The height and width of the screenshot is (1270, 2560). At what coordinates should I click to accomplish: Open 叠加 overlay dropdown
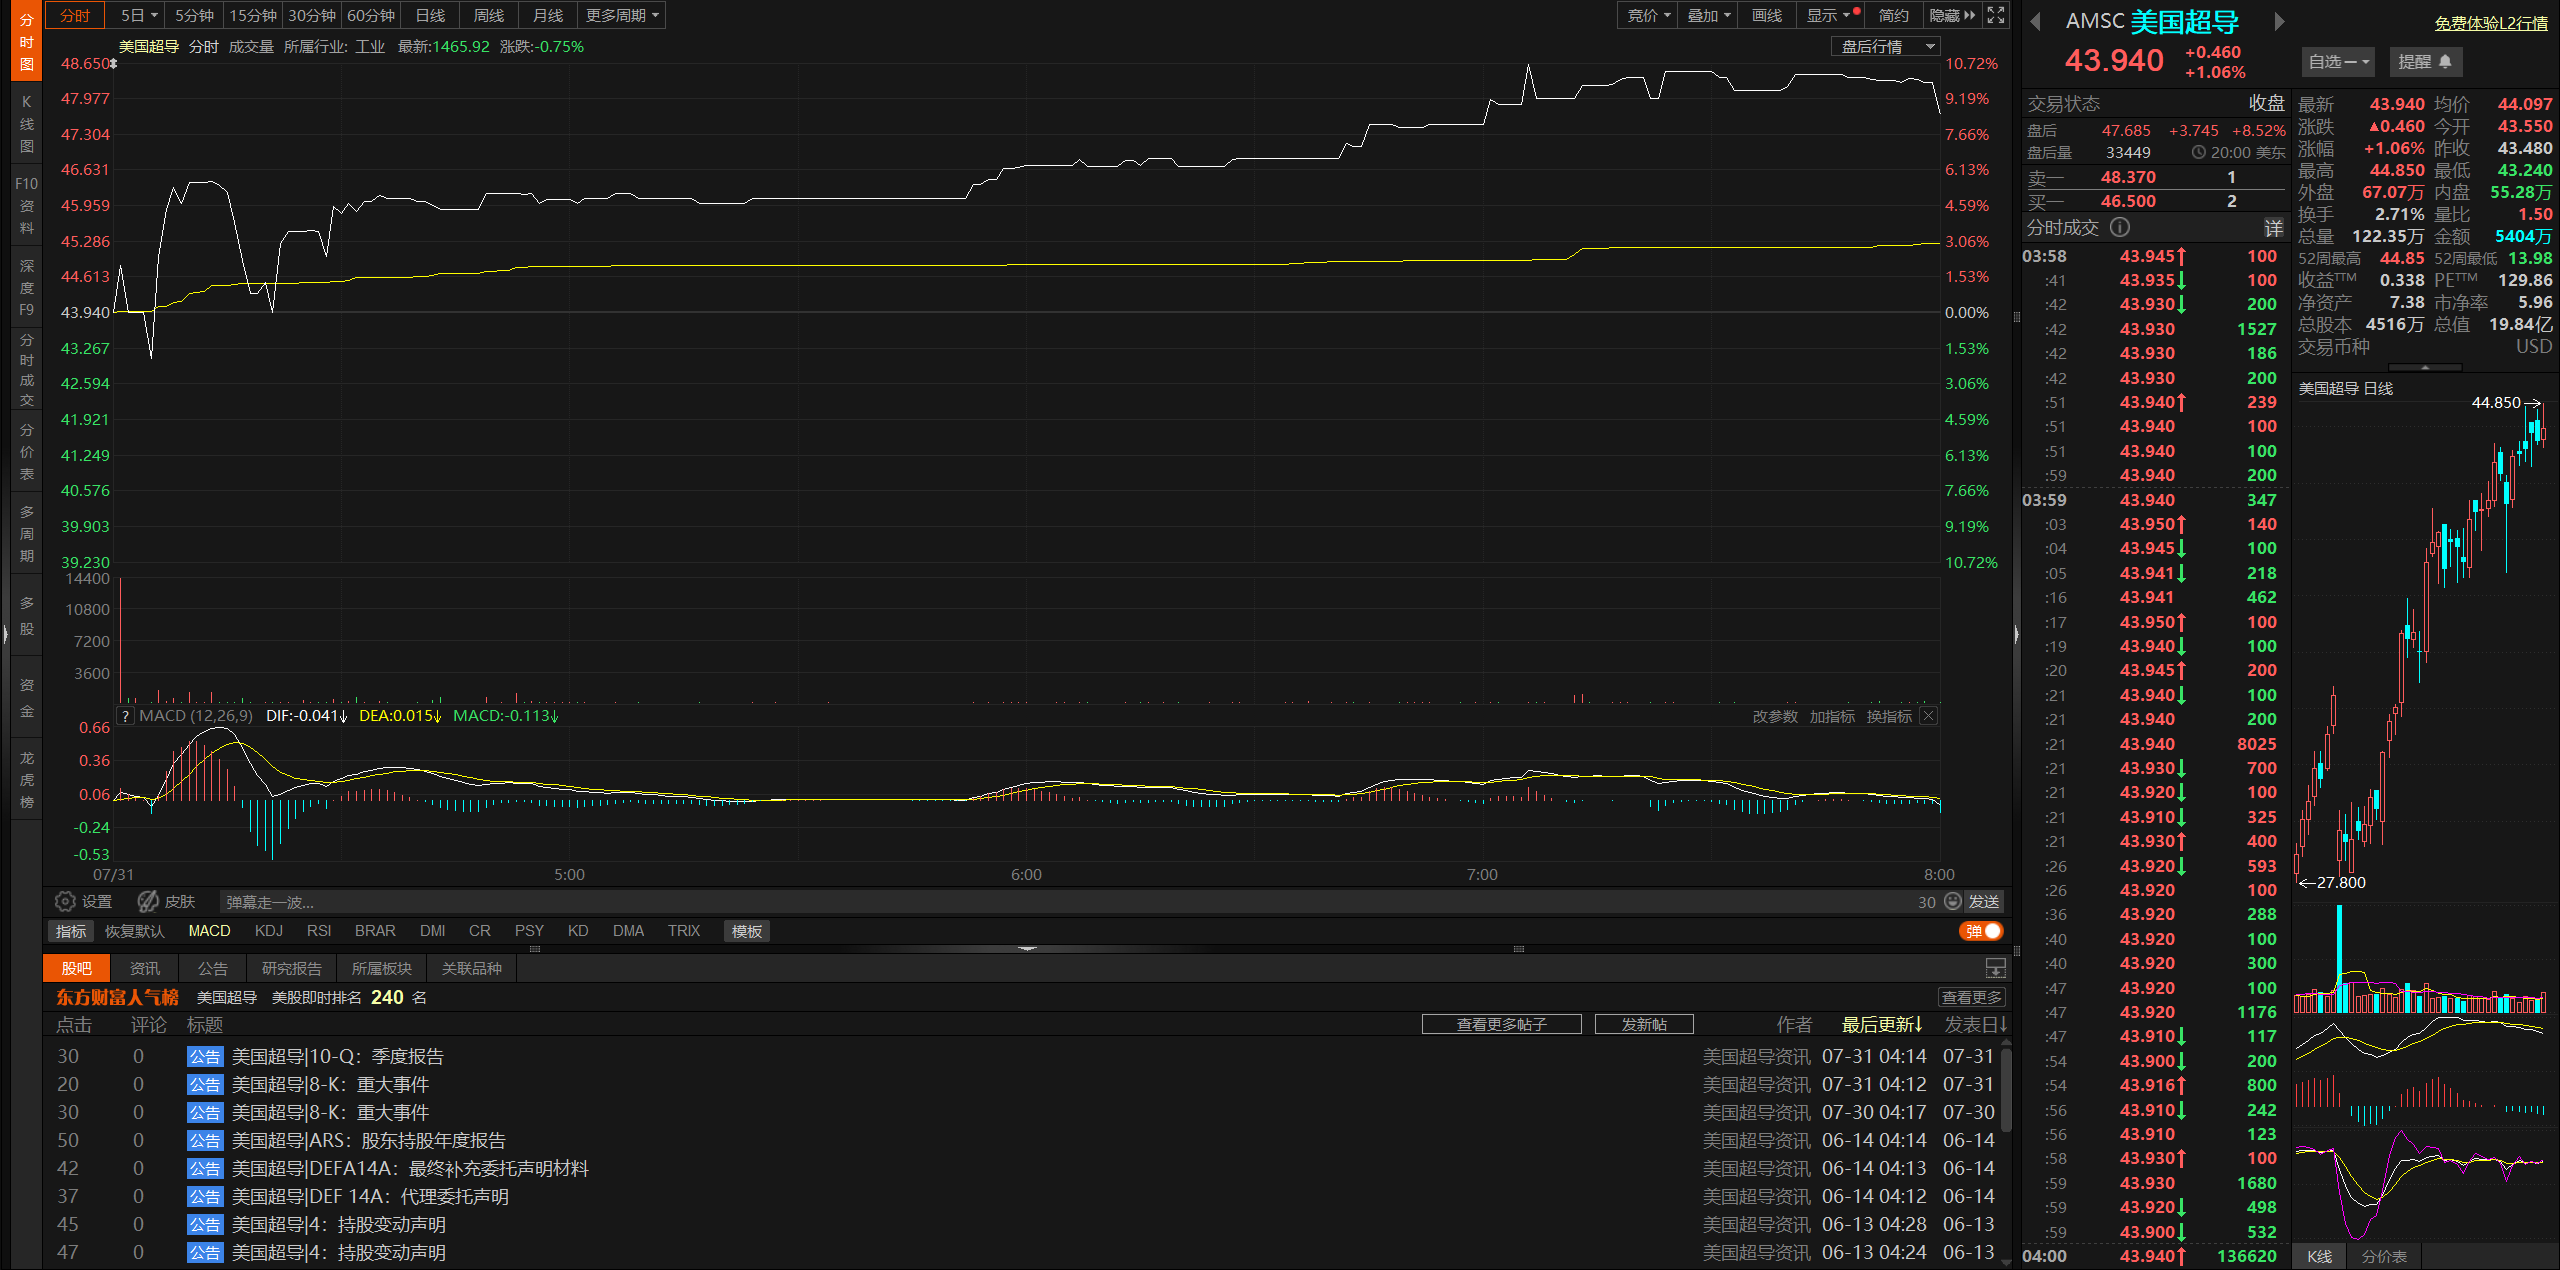(x=1709, y=15)
